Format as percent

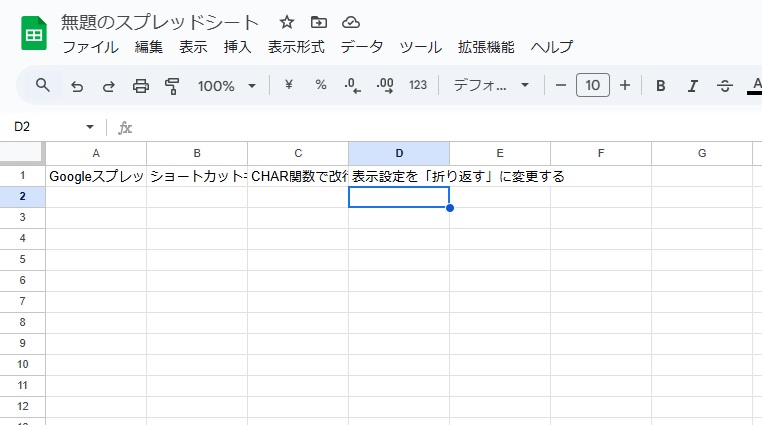tap(321, 85)
